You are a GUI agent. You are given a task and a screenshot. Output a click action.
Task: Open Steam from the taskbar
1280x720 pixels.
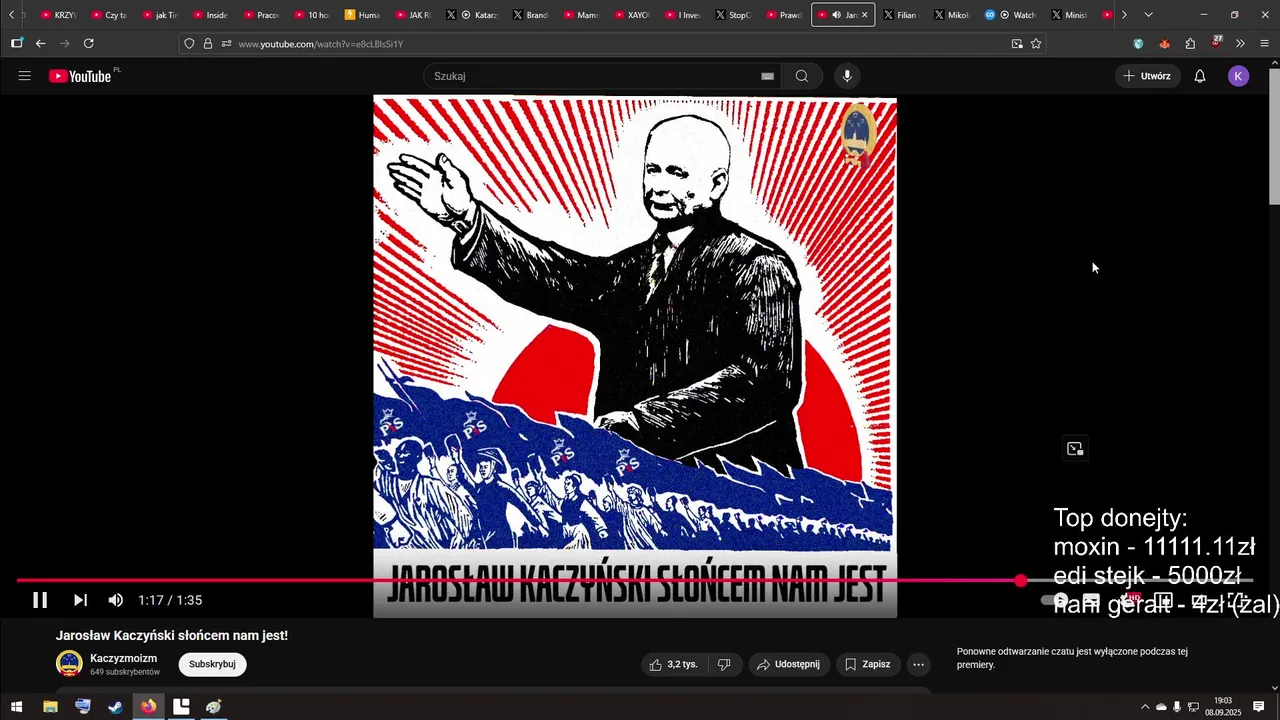coord(116,706)
